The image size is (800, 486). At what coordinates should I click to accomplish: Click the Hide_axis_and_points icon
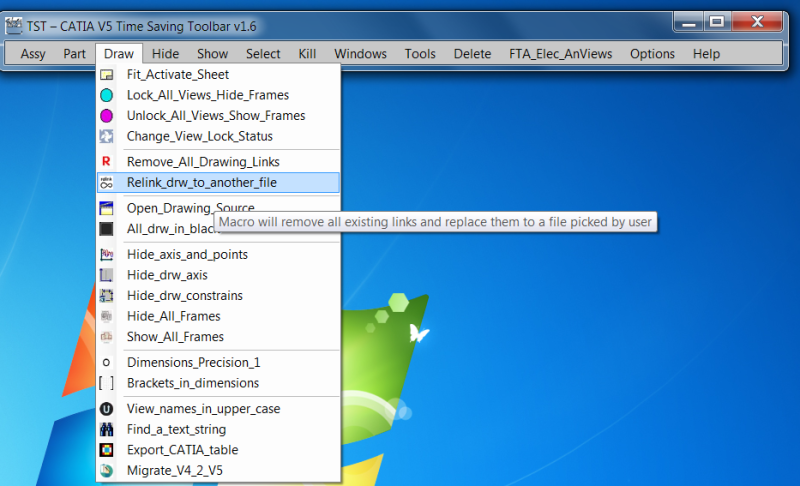click(107, 254)
